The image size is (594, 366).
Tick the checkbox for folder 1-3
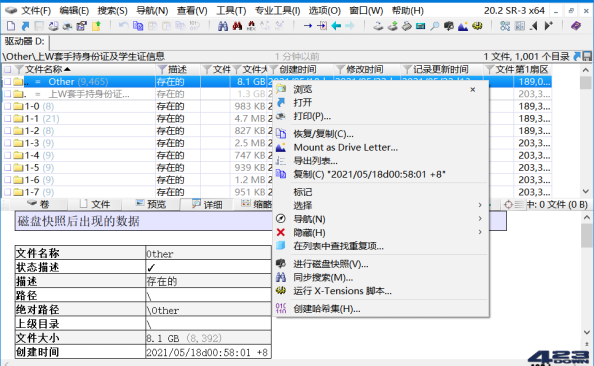click(x=7, y=143)
